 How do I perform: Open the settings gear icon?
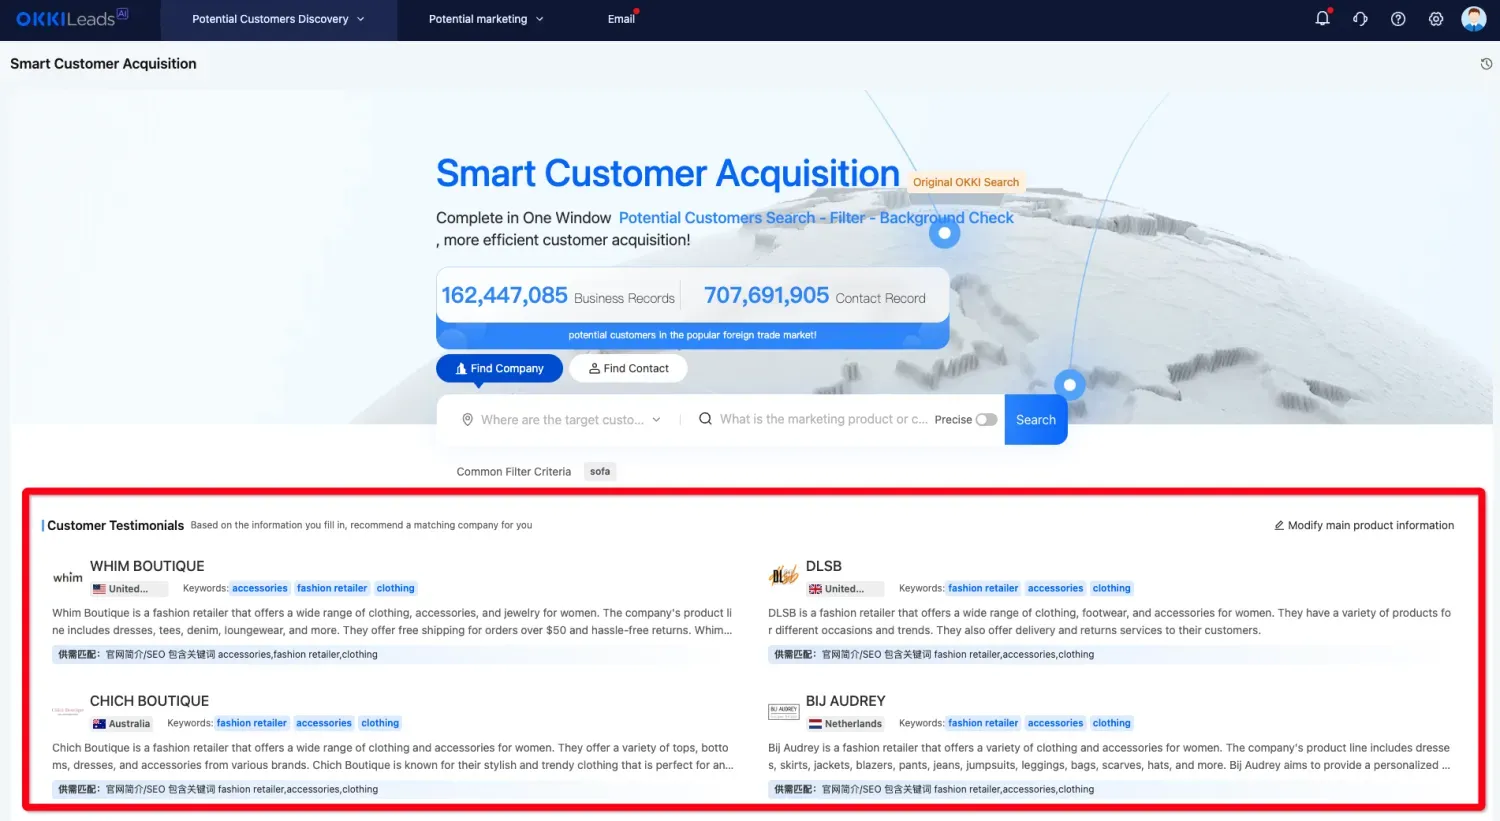coord(1436,19)
